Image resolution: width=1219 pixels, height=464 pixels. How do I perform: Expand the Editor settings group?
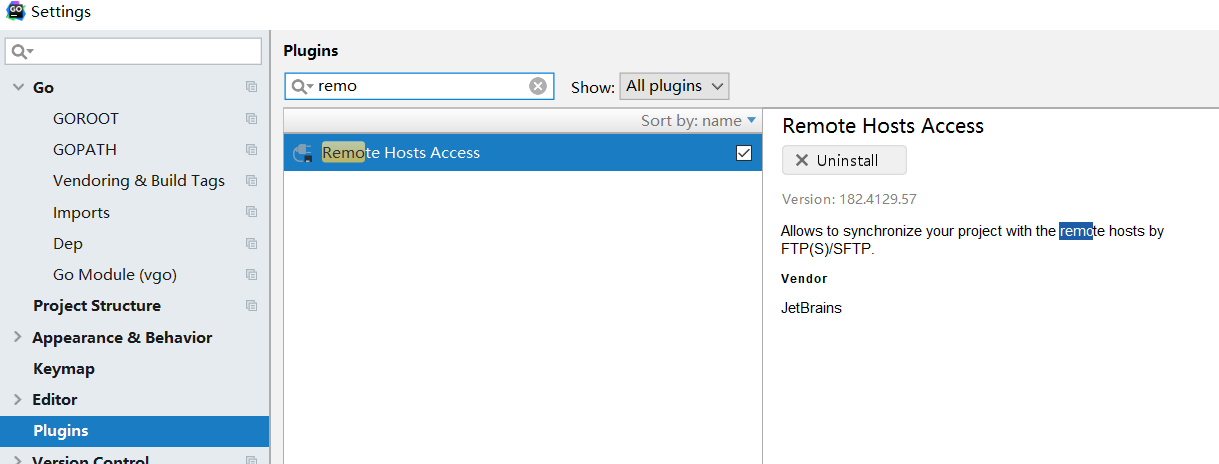pos(17,400)
